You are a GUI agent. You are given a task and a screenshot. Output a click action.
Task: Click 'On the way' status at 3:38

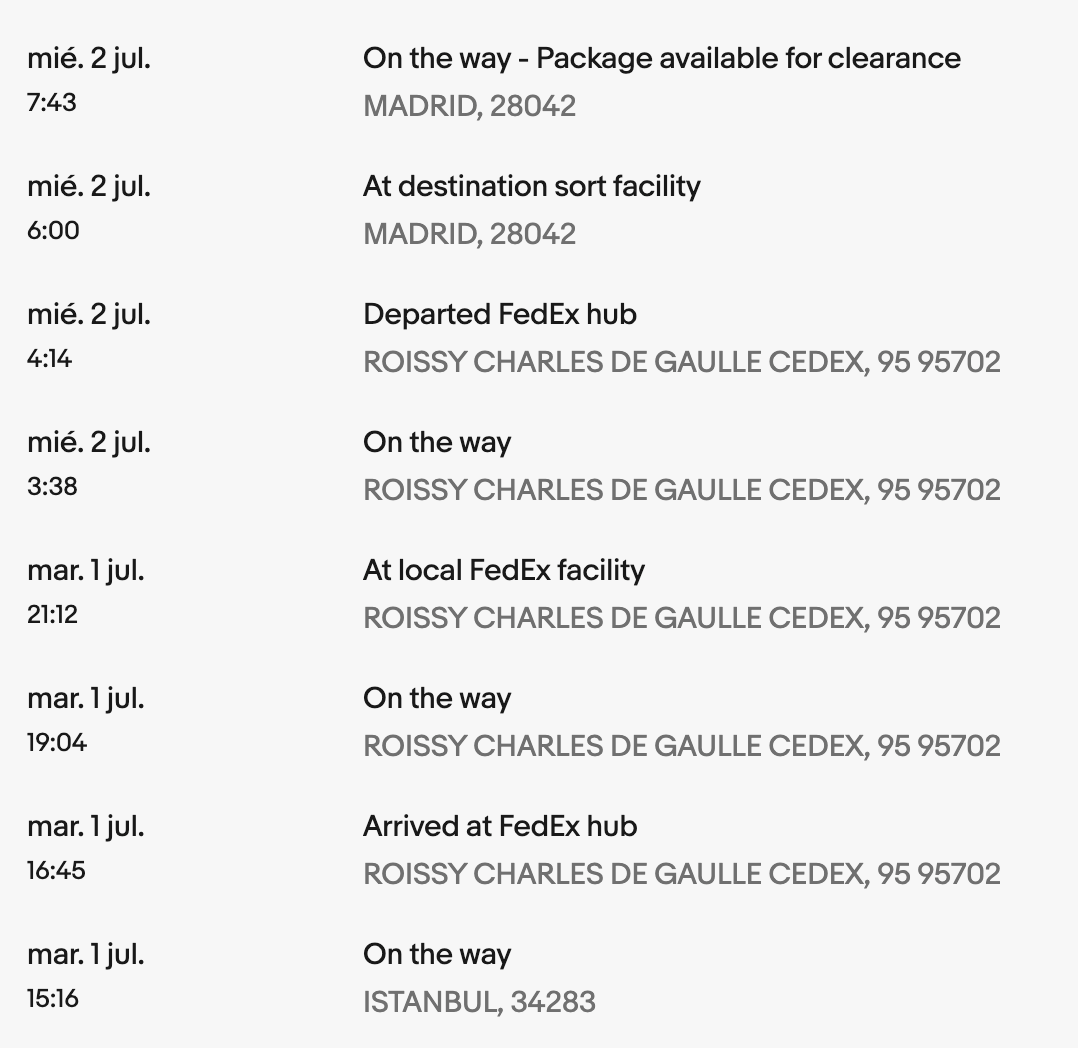coord(437,443)
